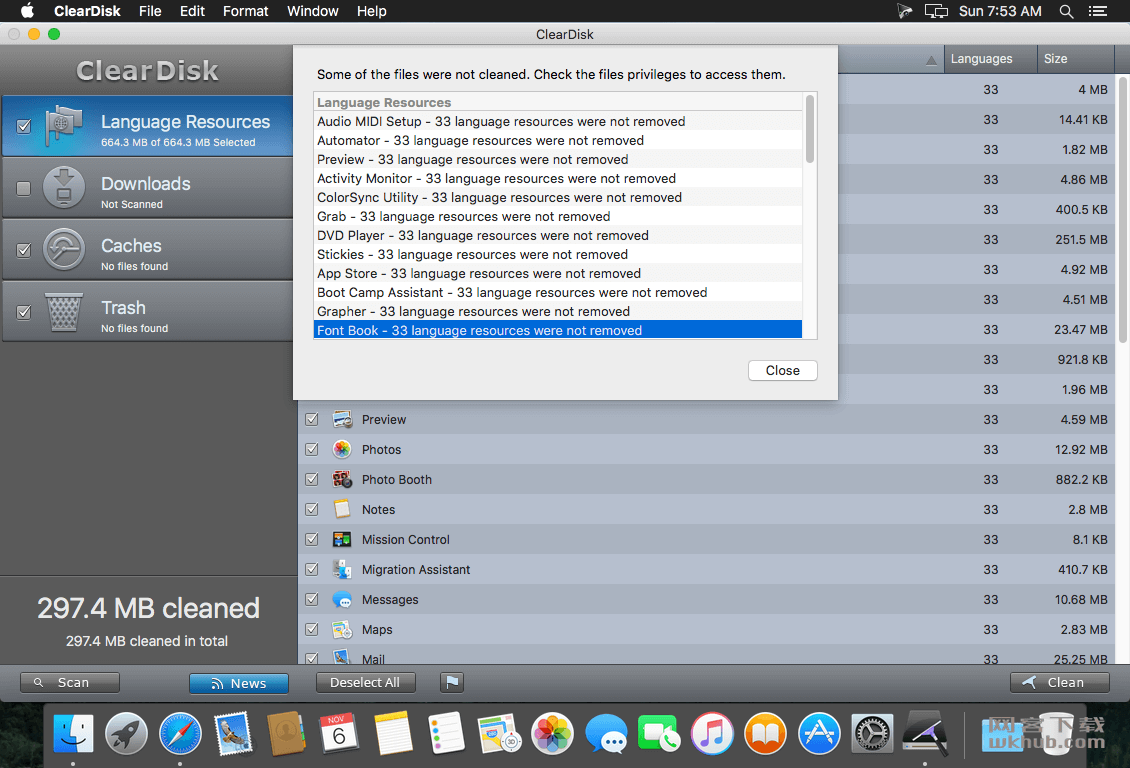Open App Store from the Dock
The width and height of the screenshot is (1130, 768).
point(819,734)
